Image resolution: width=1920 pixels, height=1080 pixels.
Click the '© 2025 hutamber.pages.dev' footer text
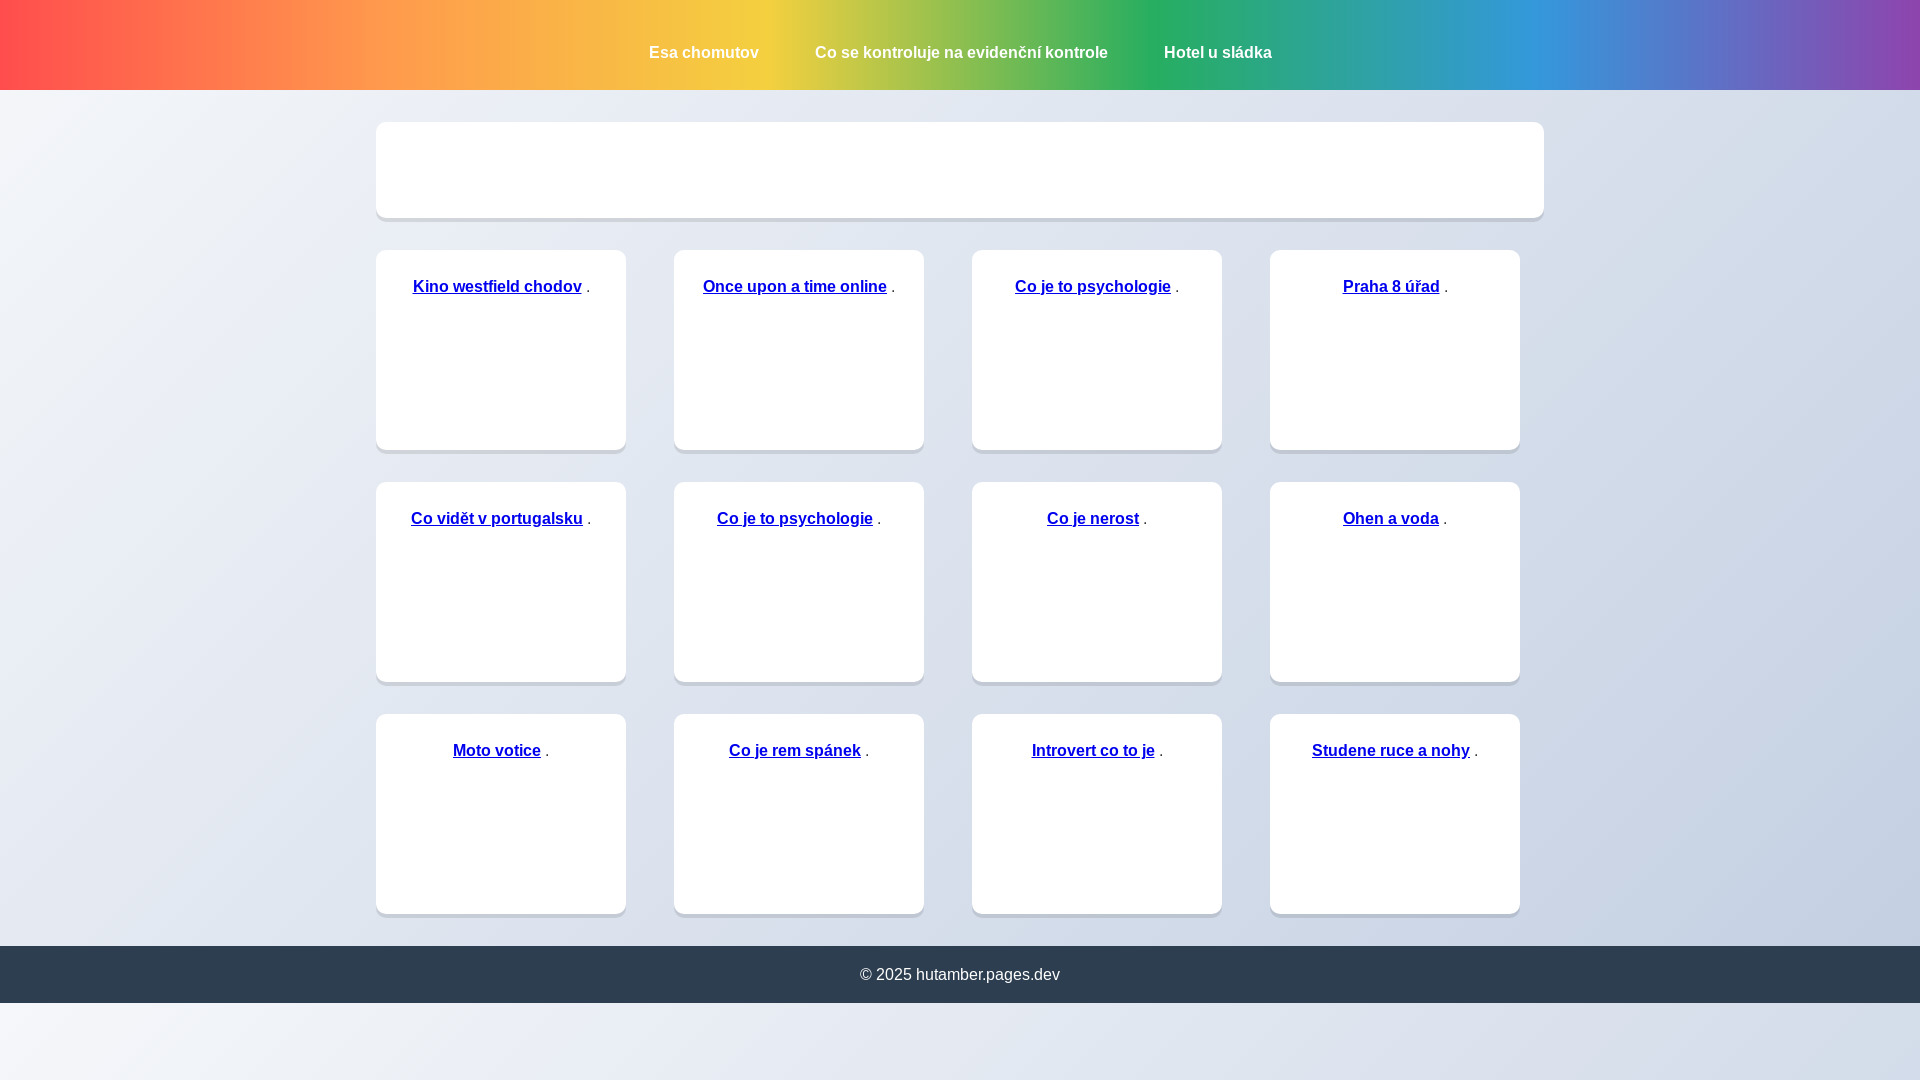coord(960,974)
